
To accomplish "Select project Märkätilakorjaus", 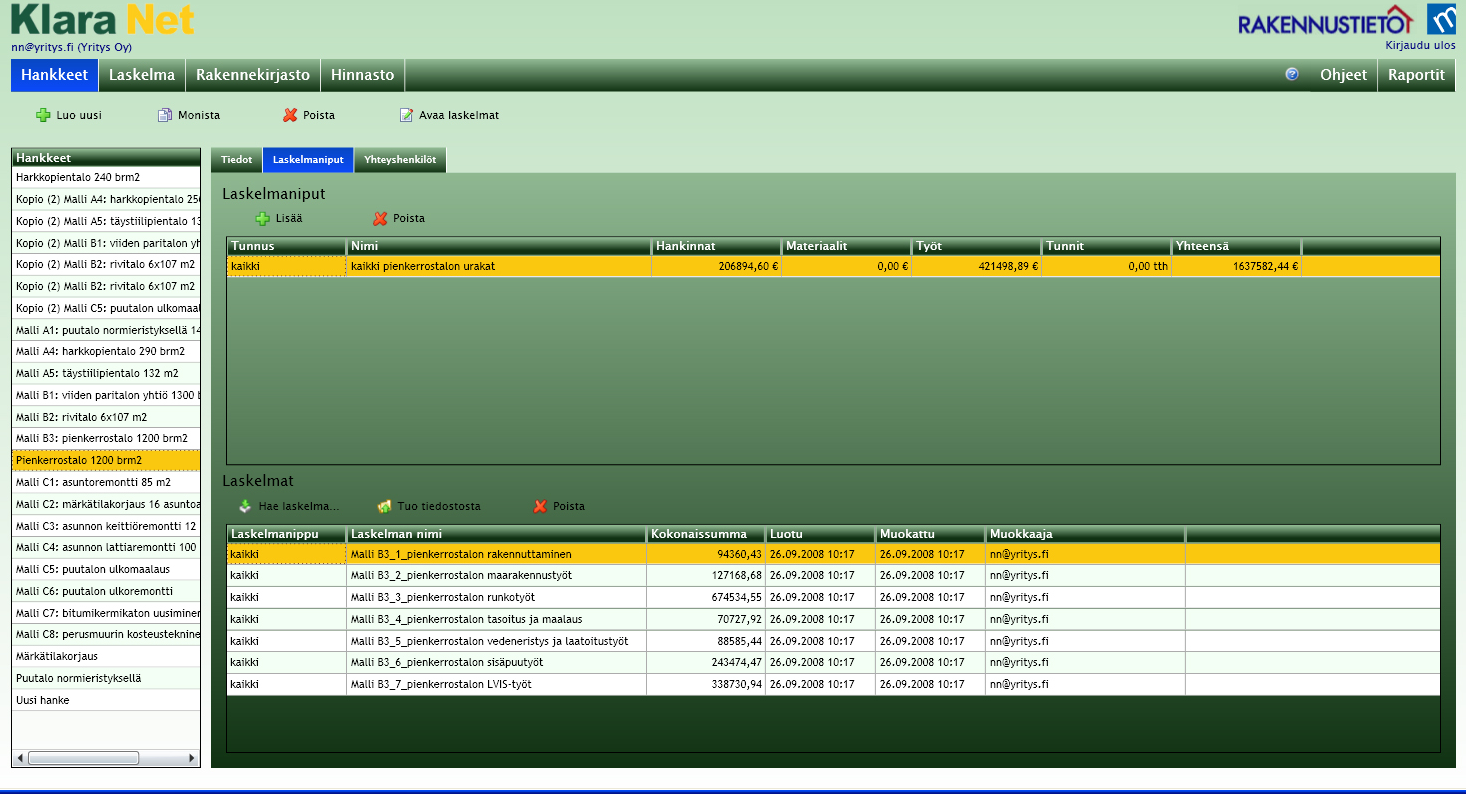I will (106, 656).
